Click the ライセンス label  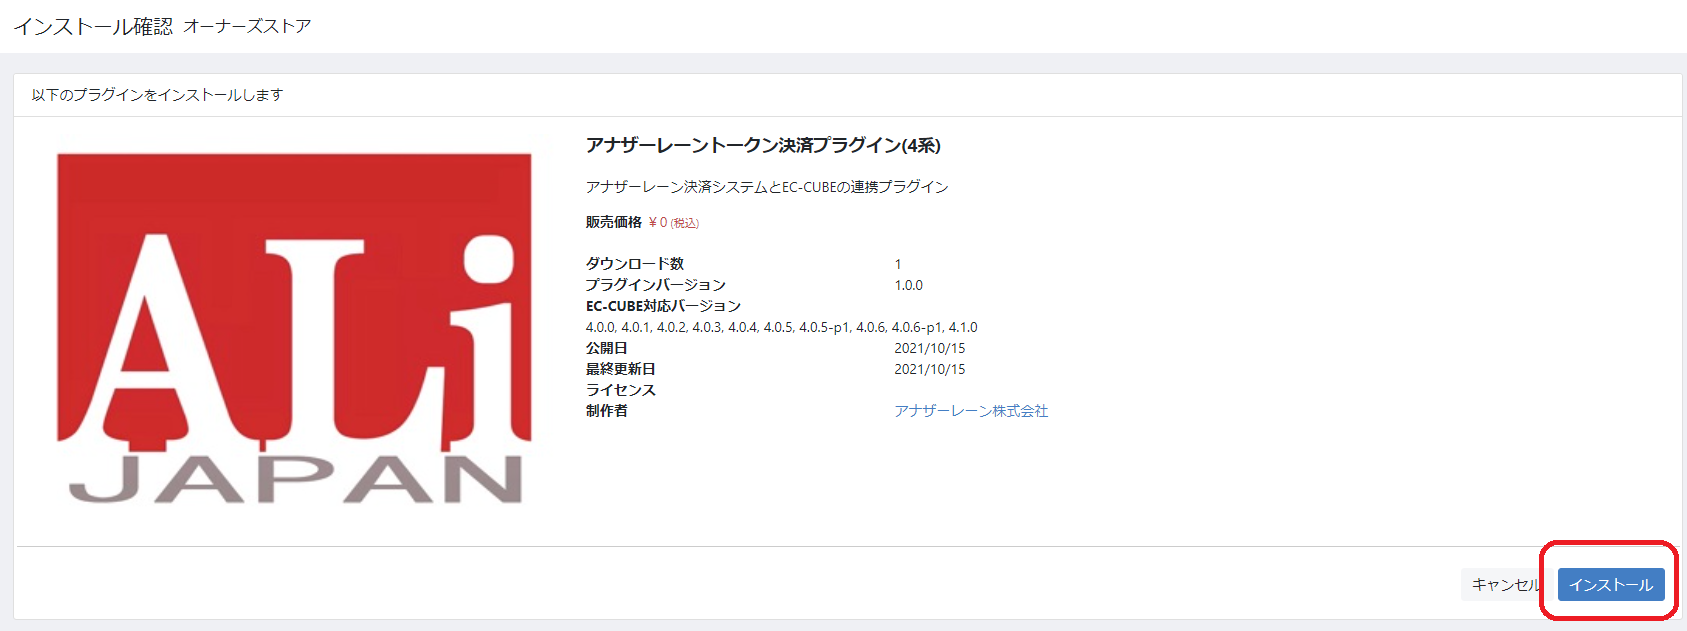pyautogui.click(x=621, y=390)
